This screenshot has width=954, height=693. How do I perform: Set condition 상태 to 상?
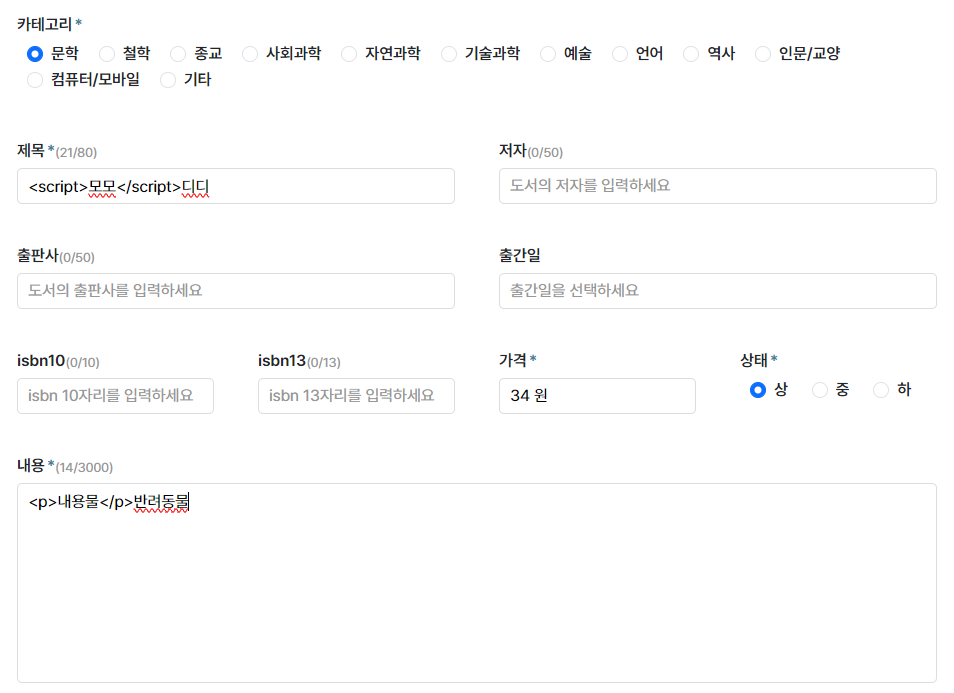[758, 390]
